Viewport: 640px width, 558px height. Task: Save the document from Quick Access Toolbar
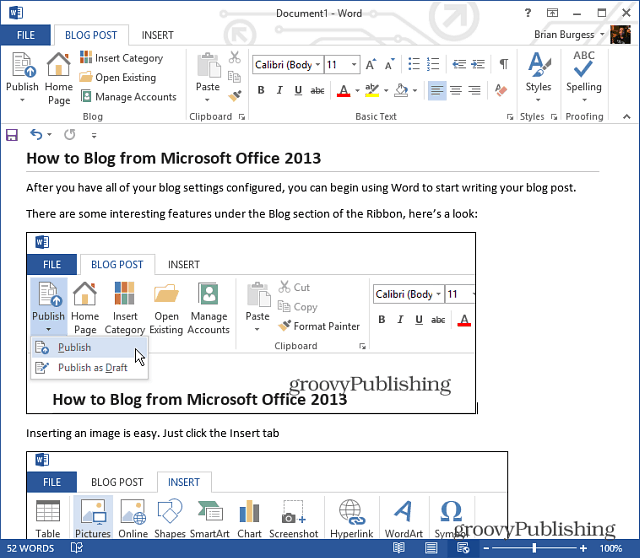(12, 135)
